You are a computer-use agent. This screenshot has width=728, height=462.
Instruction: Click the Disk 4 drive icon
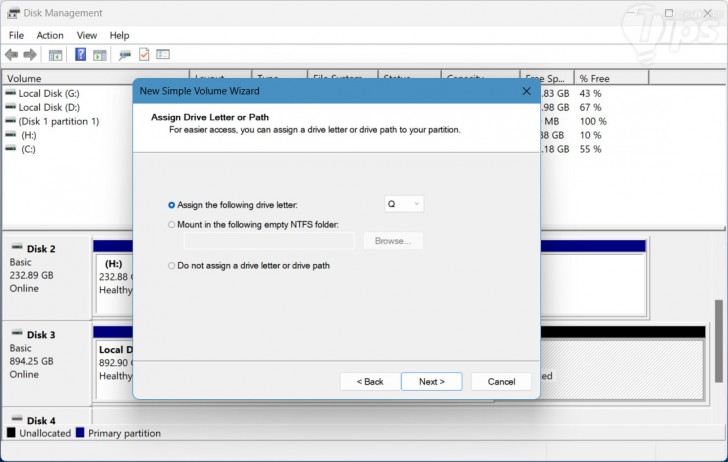pos(17,418)
